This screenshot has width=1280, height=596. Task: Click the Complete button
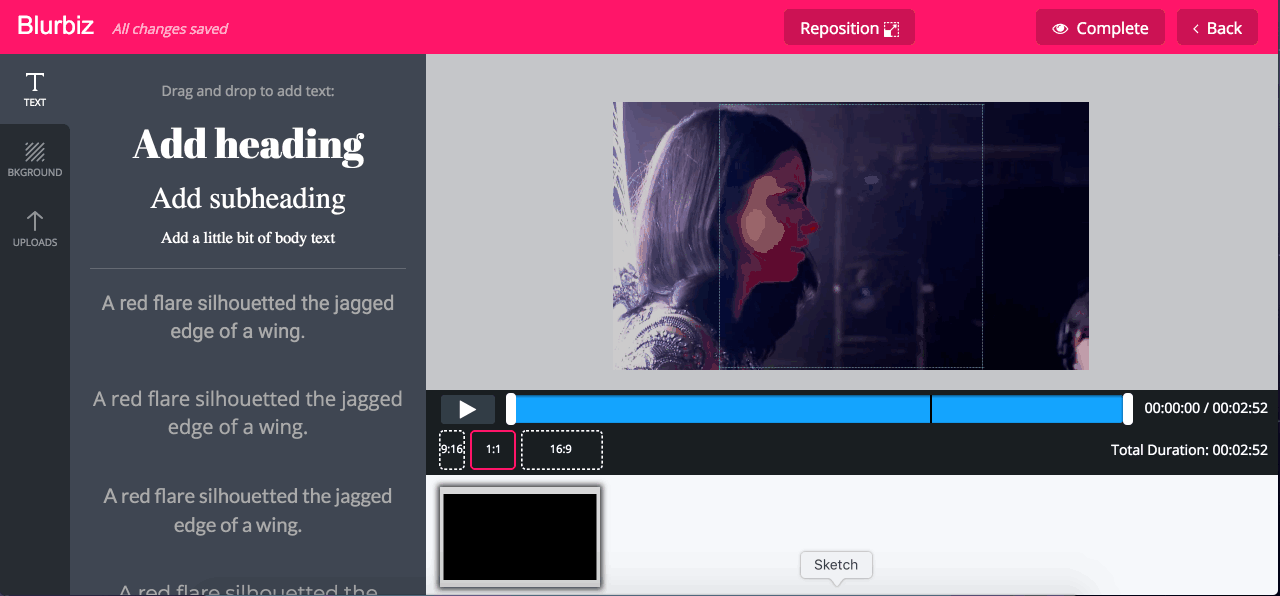pyautogui.click(x=1100, y=27)
